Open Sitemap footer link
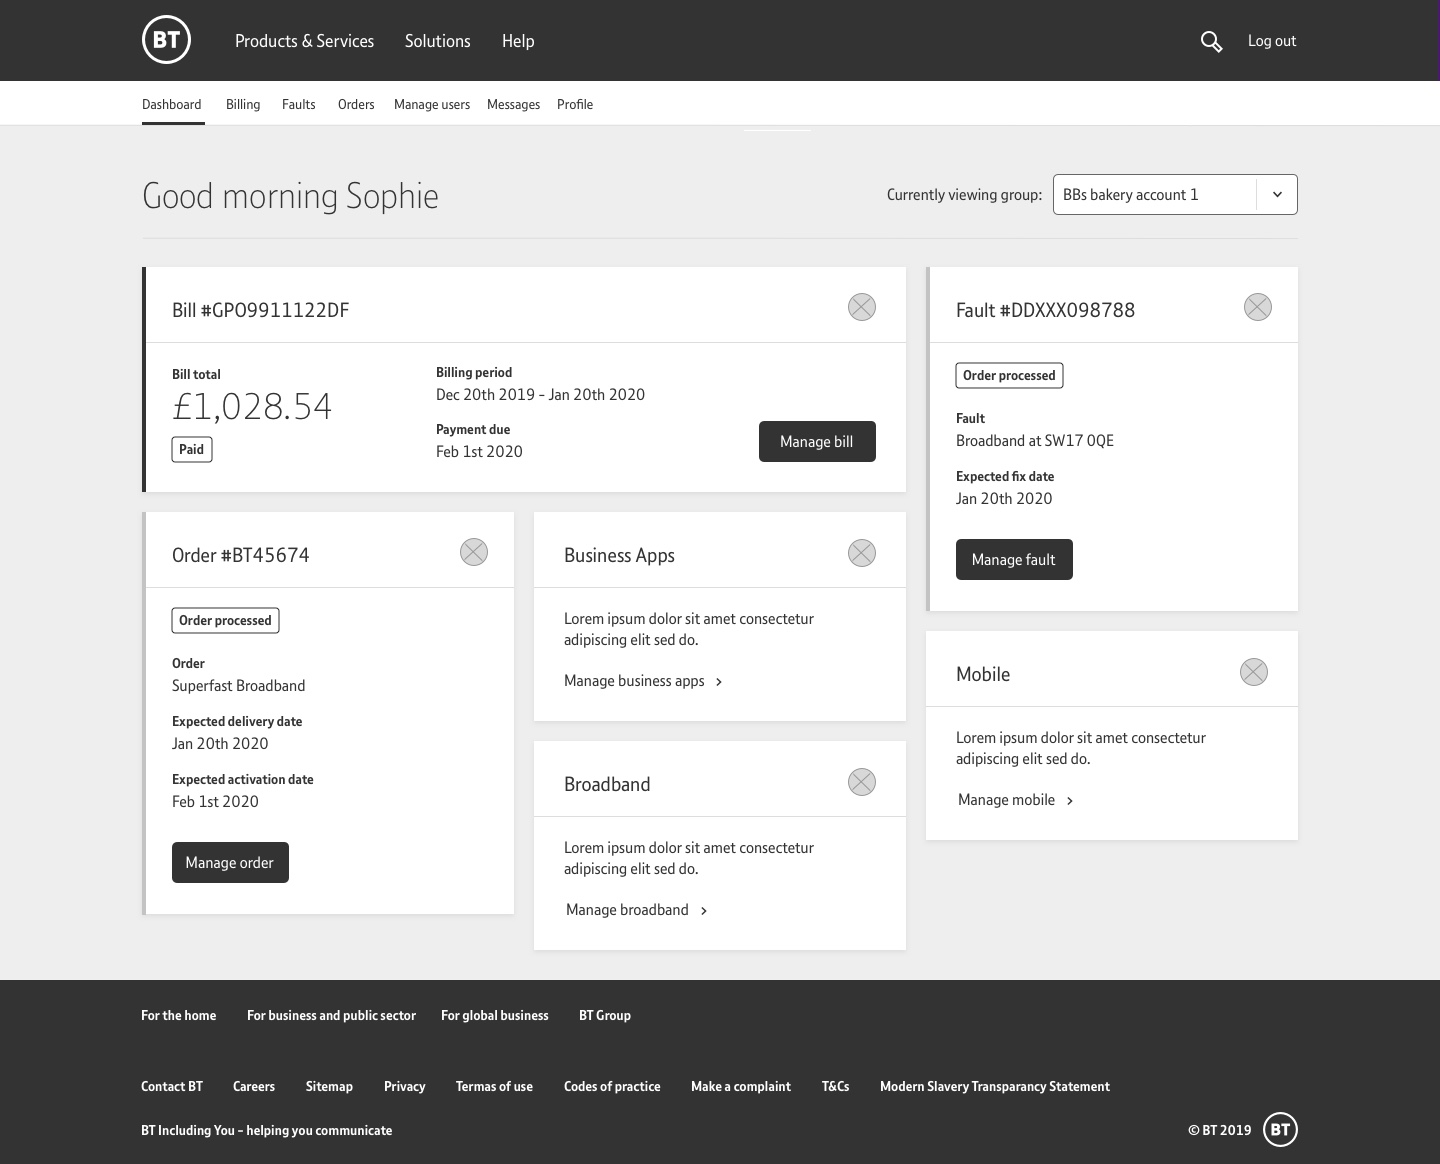 tap(329, 1086)
